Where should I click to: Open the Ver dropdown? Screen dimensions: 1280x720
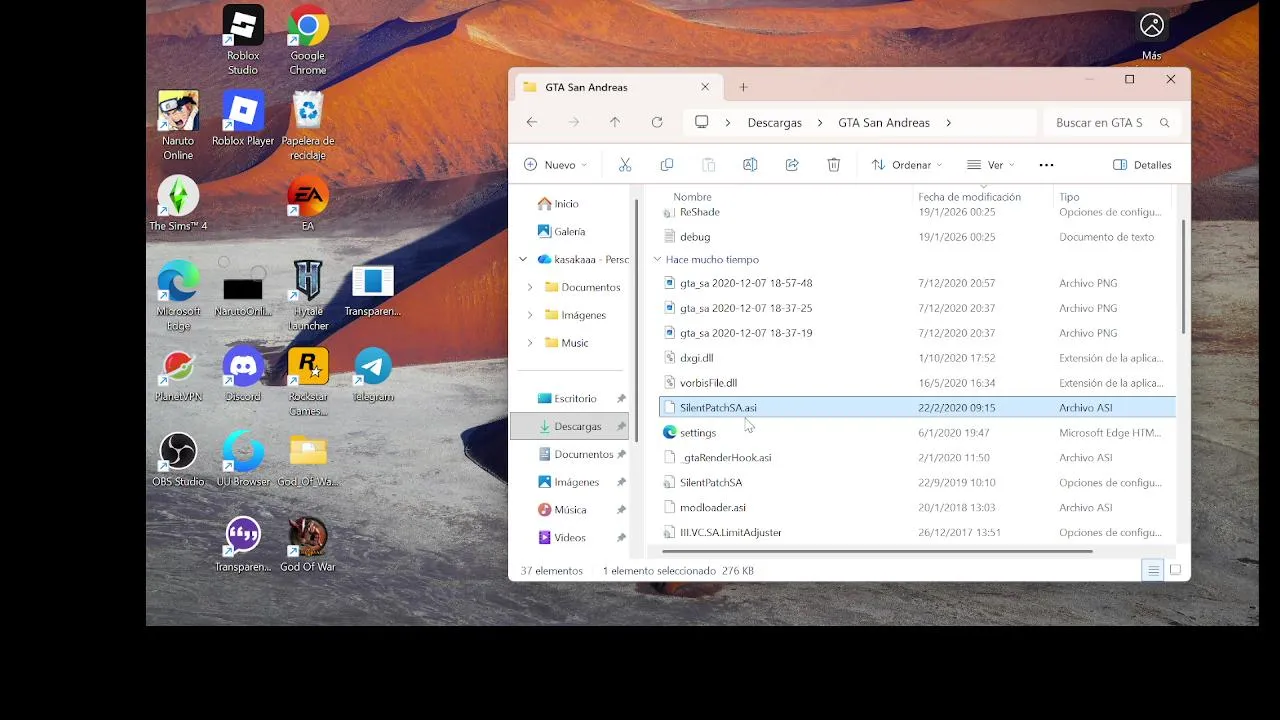(x=991, y=165)
